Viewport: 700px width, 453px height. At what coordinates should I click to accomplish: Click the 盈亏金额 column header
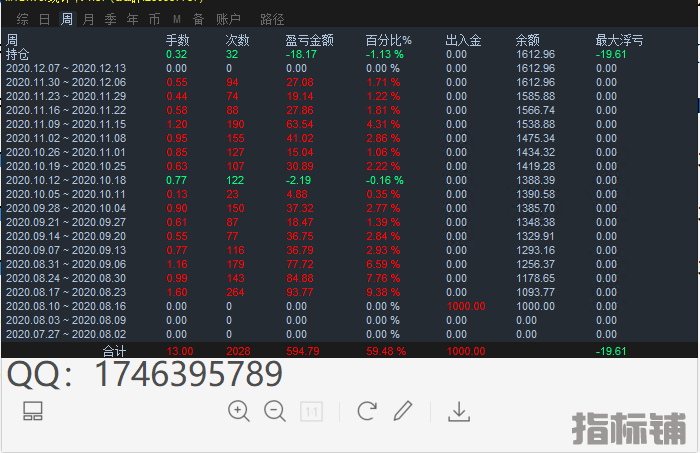(309, 40)
